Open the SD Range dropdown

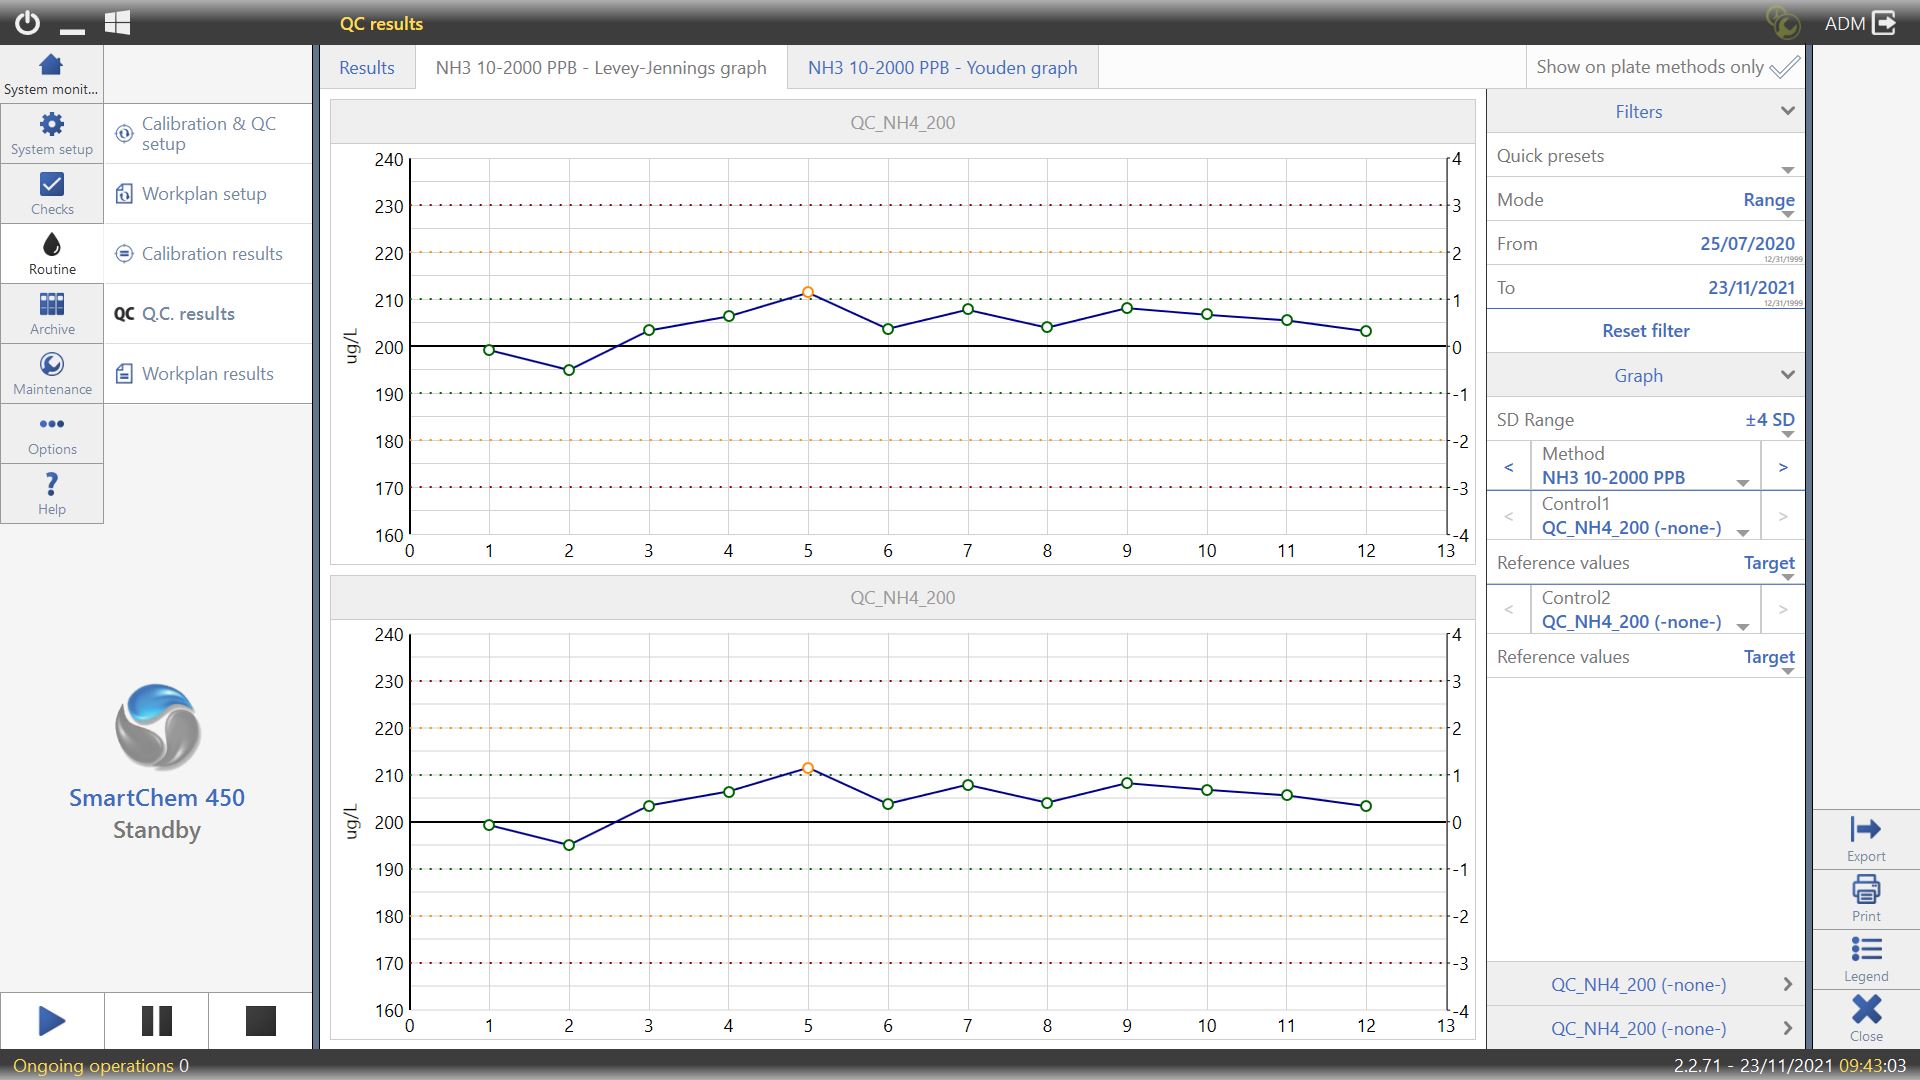pyautogui.click(x=1768, y=421)
